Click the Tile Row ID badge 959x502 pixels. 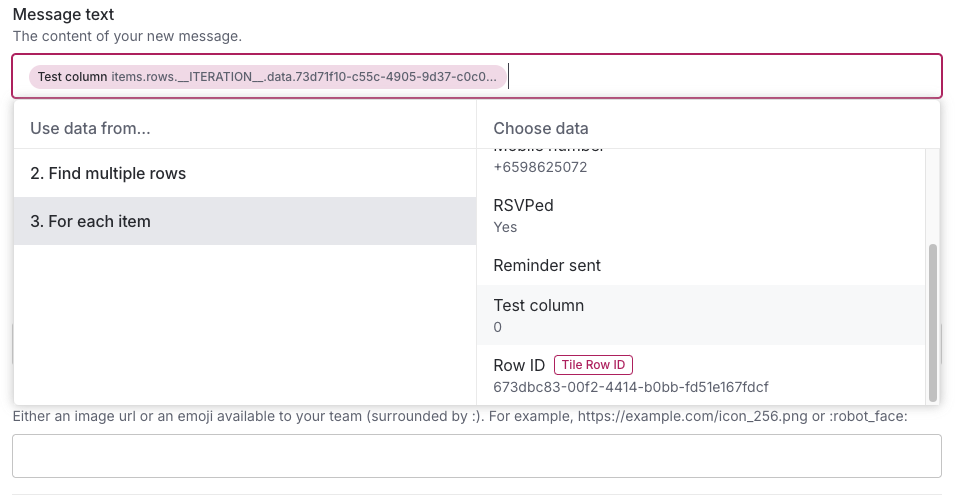[x=594, y=366]
